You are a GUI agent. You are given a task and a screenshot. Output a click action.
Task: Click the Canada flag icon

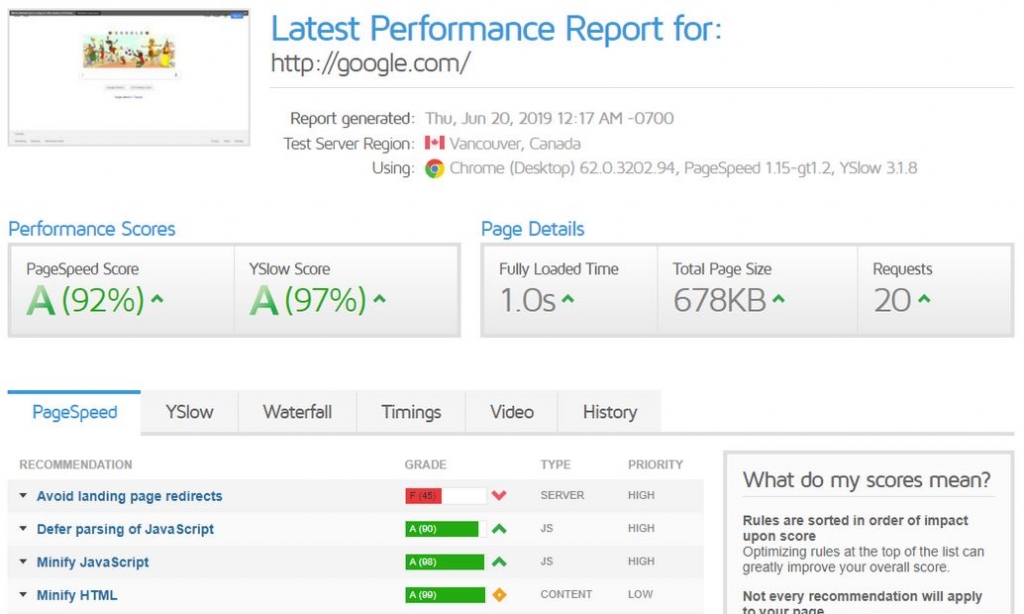tap(434, 143)
